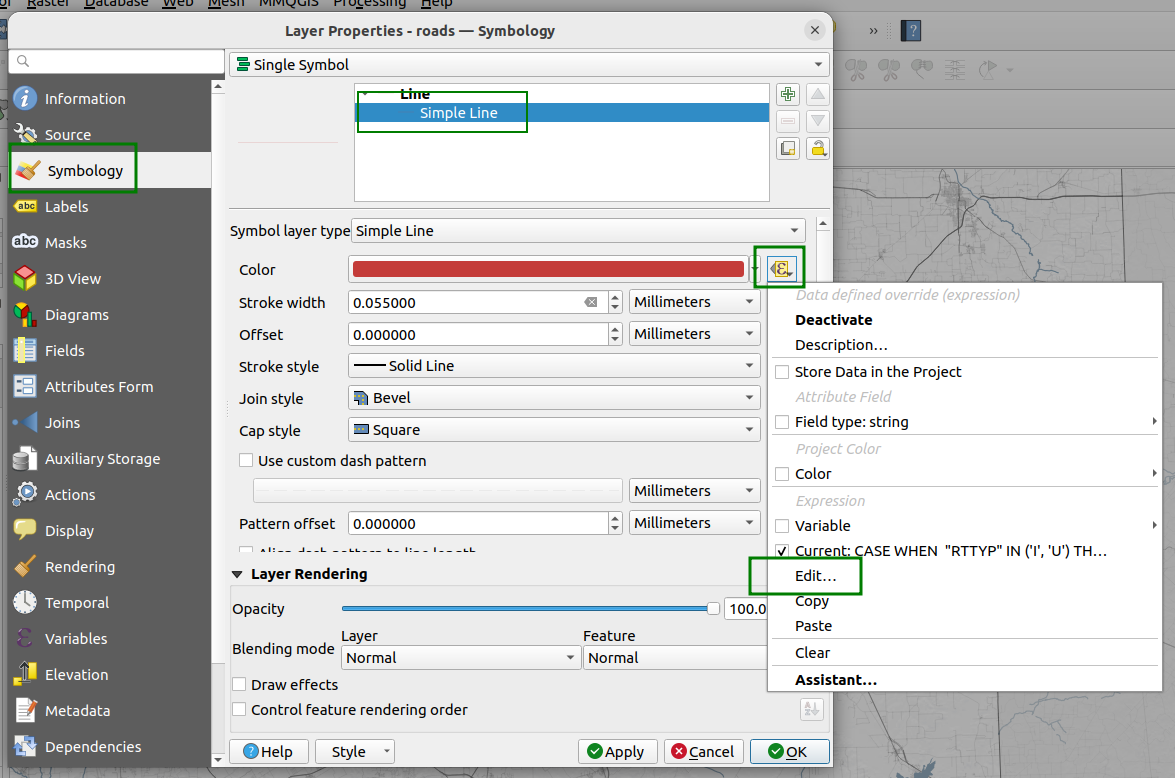Open the Diagrams settings page
This screenshot has height=778, width=1175.
click(x=76, y=315)
